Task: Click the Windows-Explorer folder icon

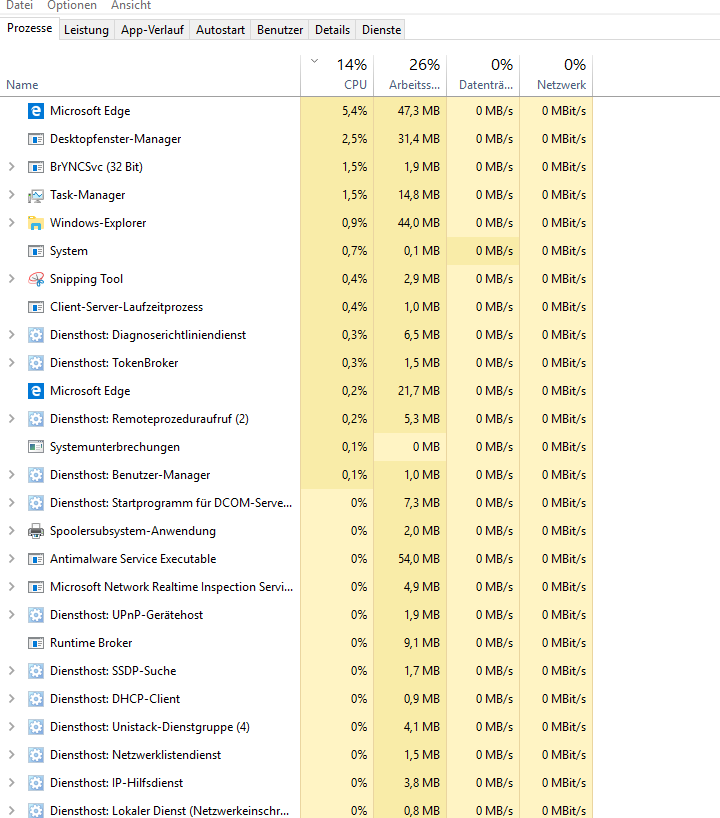Action: point(35,223)
